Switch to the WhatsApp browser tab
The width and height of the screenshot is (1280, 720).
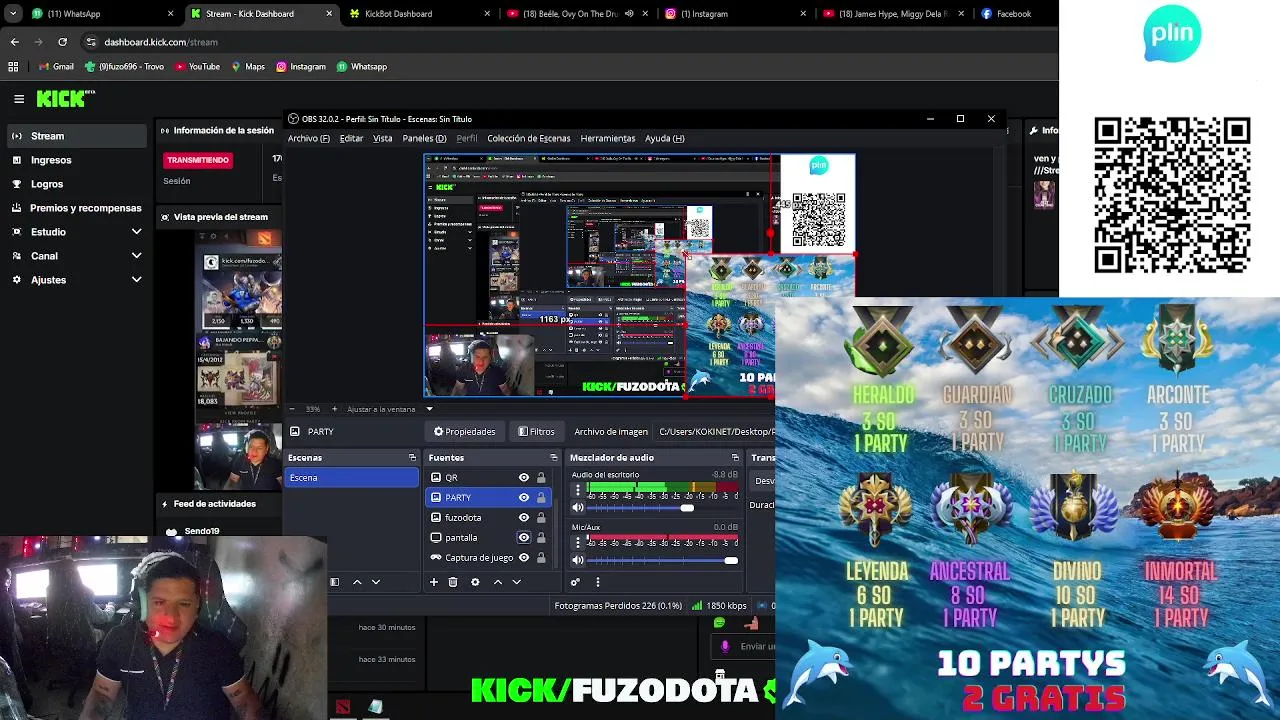click(x=100, y=14)
